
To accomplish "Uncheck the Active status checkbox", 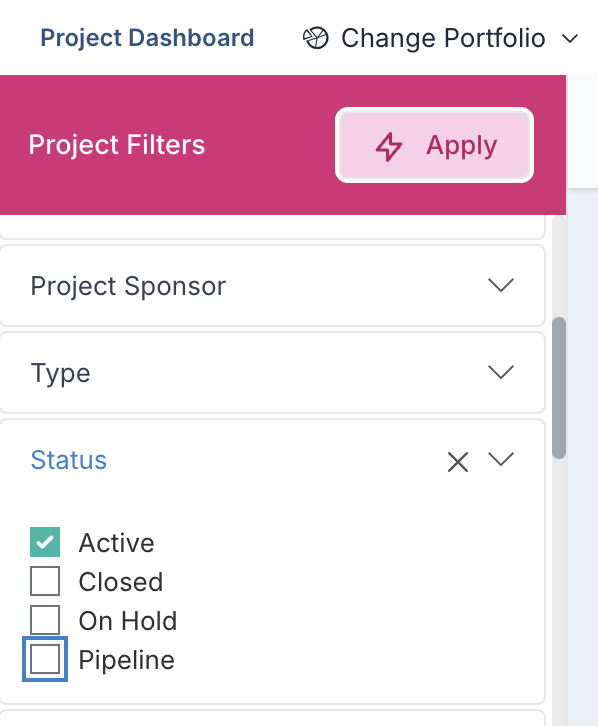I will pos(45,542).
